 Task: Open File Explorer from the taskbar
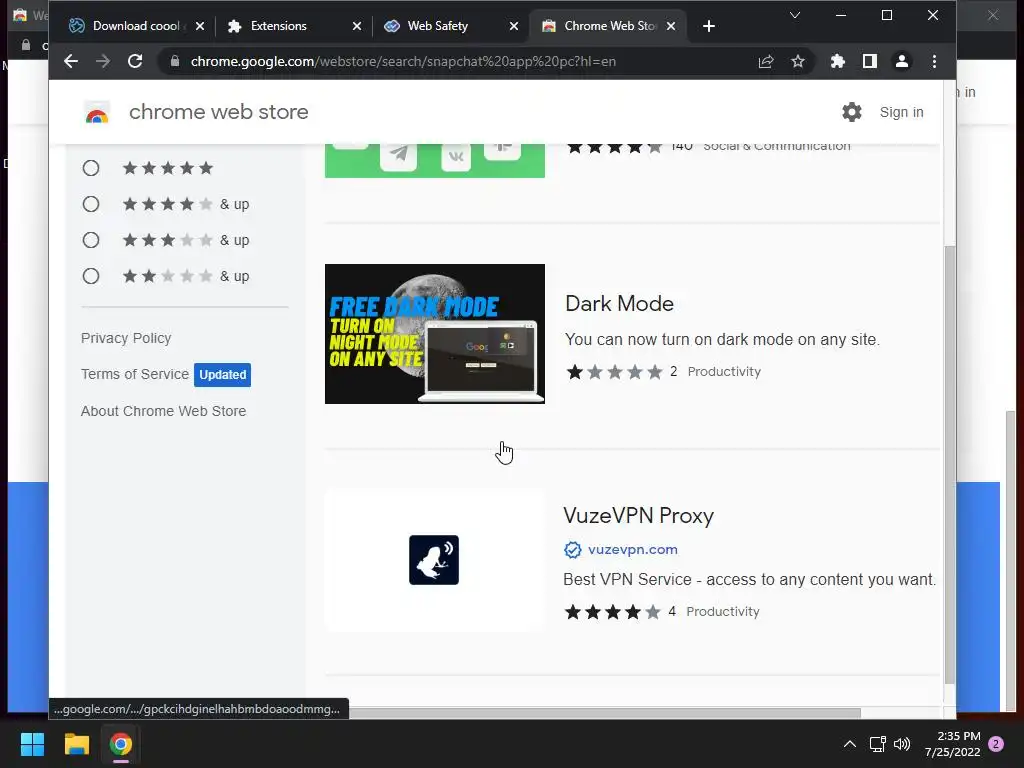(x=76, y=744)
